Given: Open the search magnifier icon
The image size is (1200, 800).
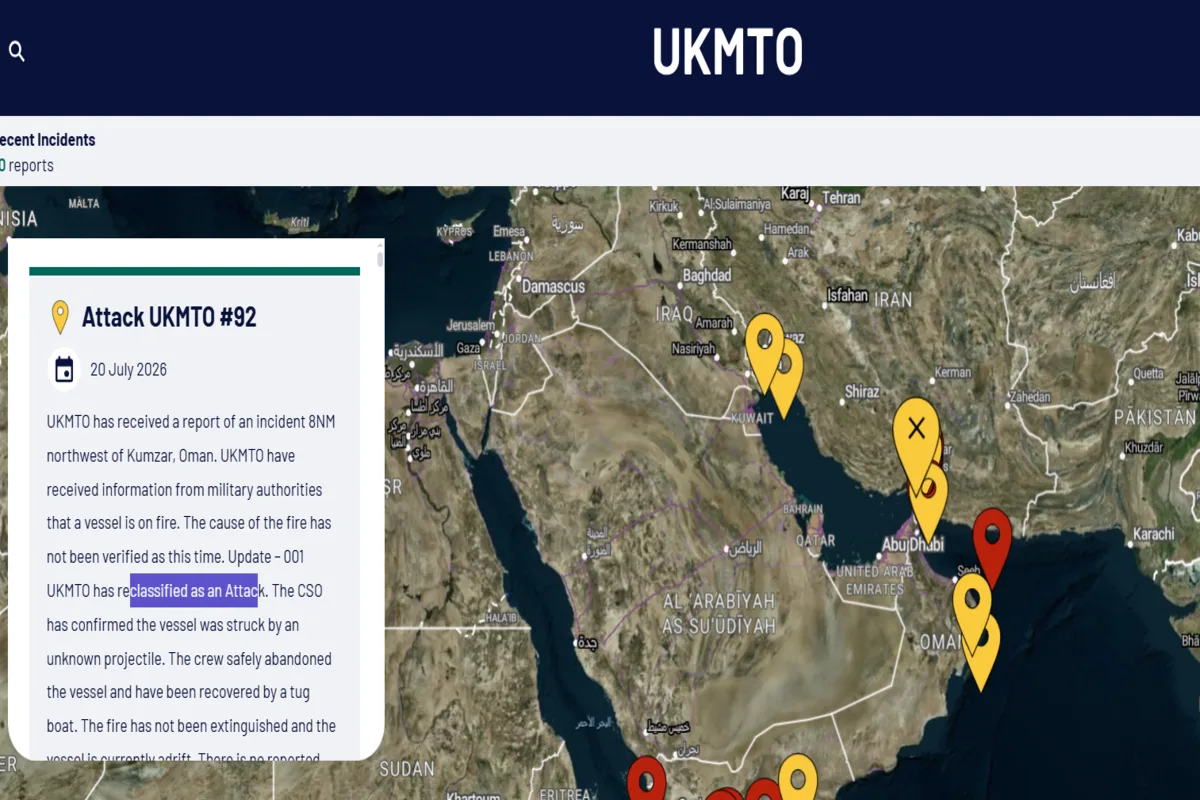Looking at the screenshot, I should point(16,51).
